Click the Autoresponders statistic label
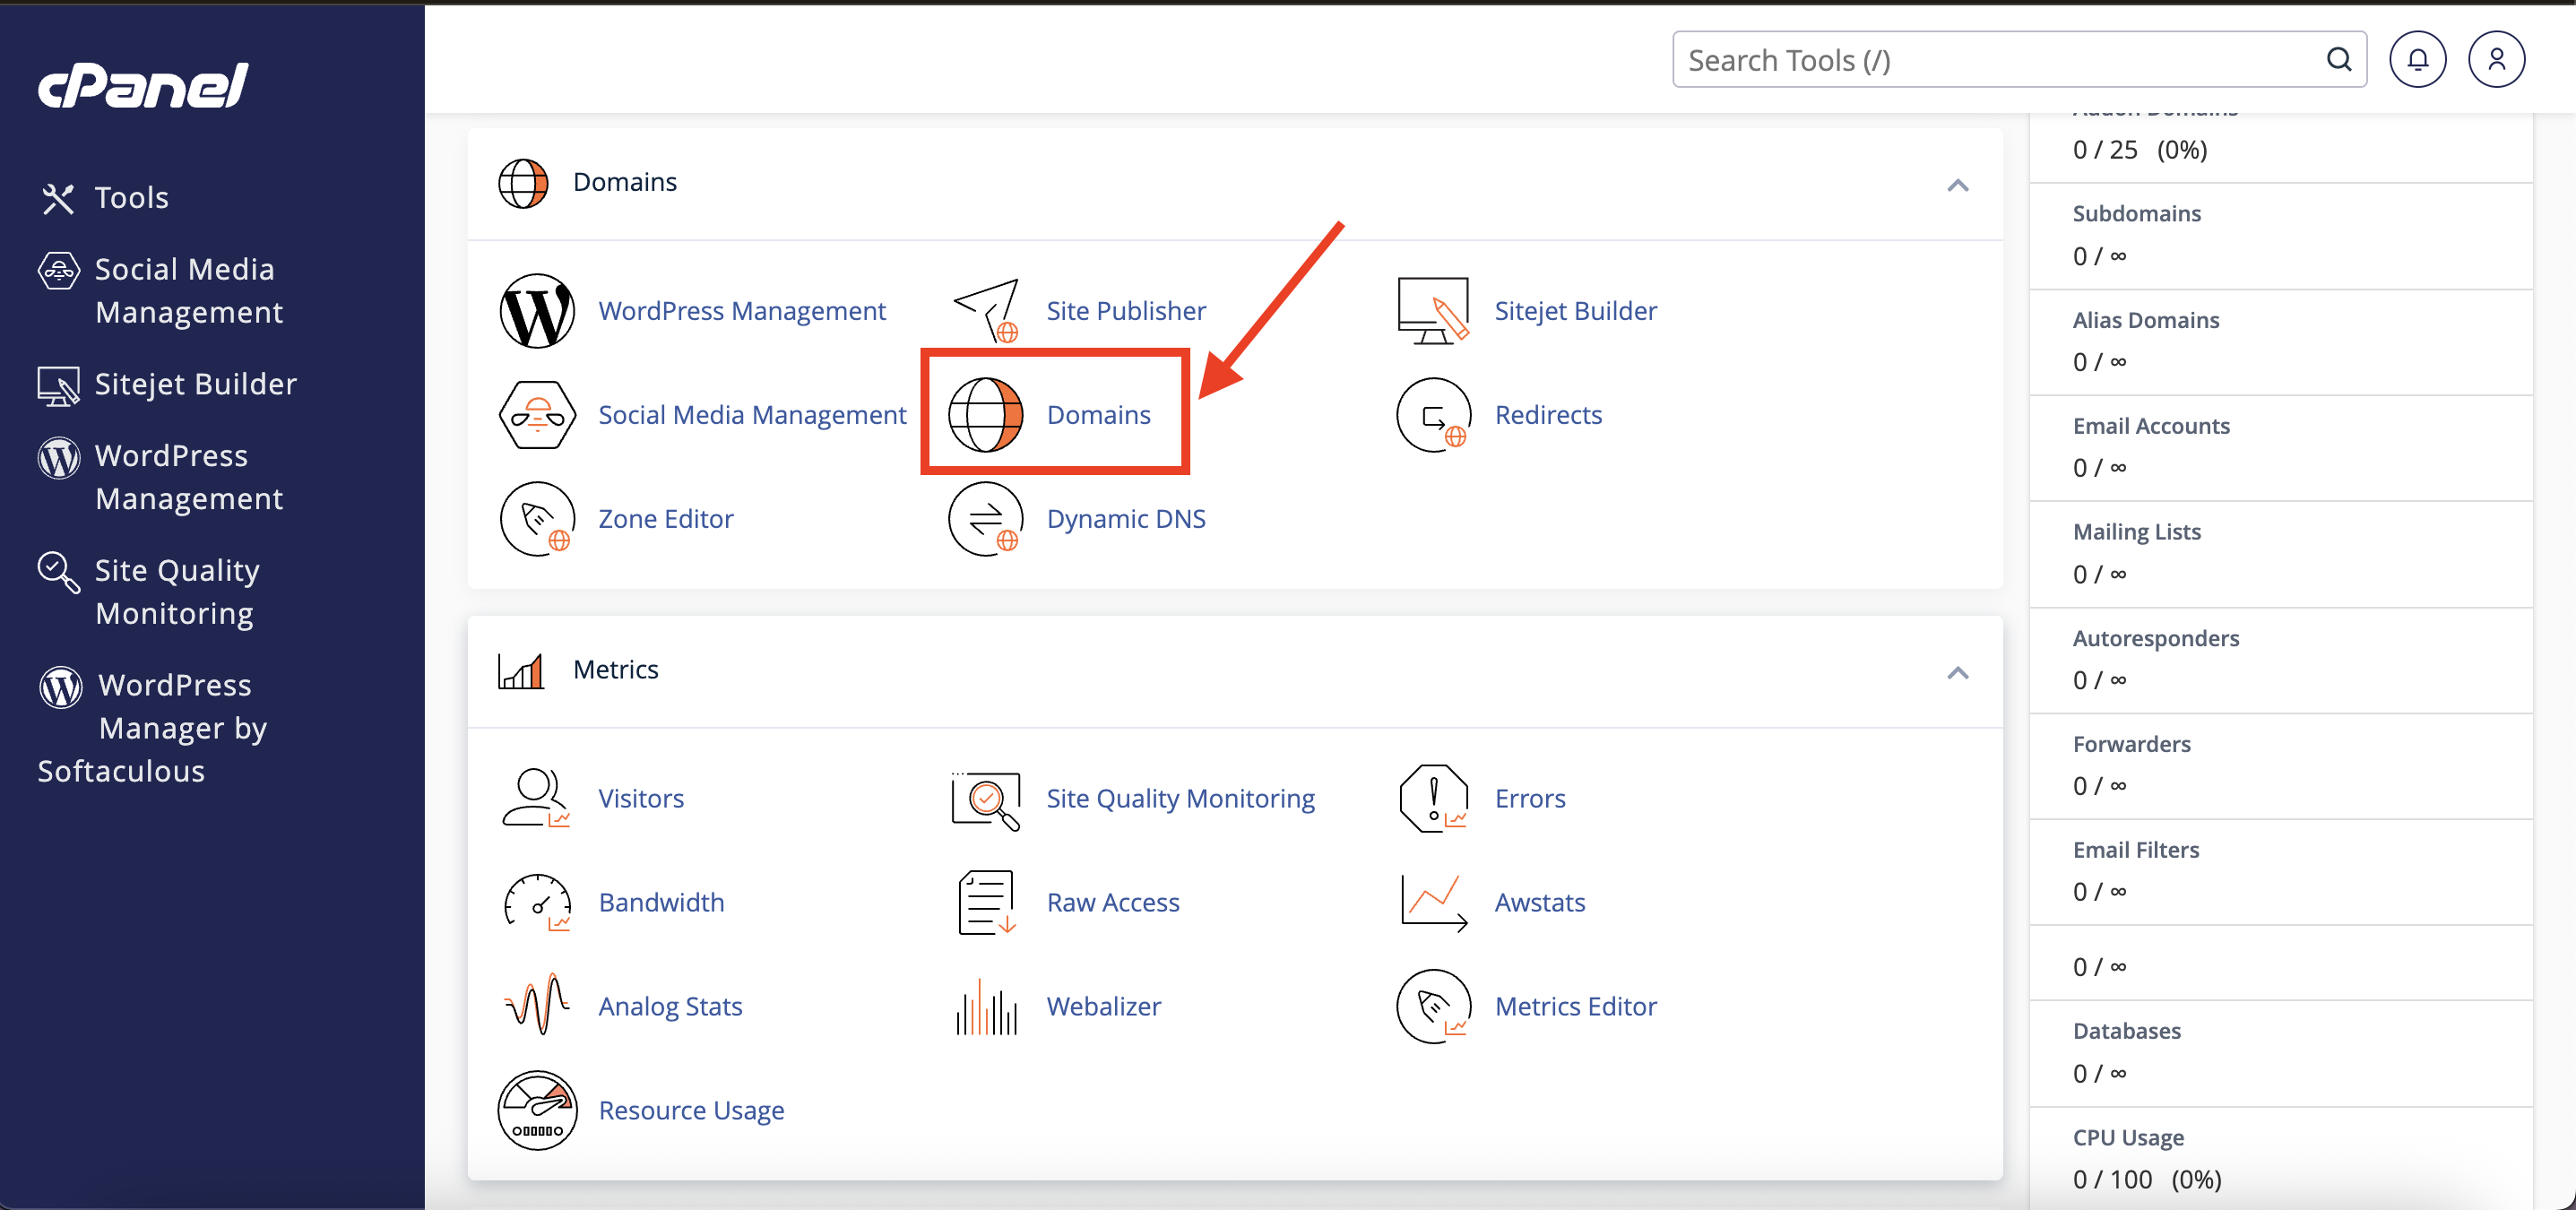 tap(2155, 638)
